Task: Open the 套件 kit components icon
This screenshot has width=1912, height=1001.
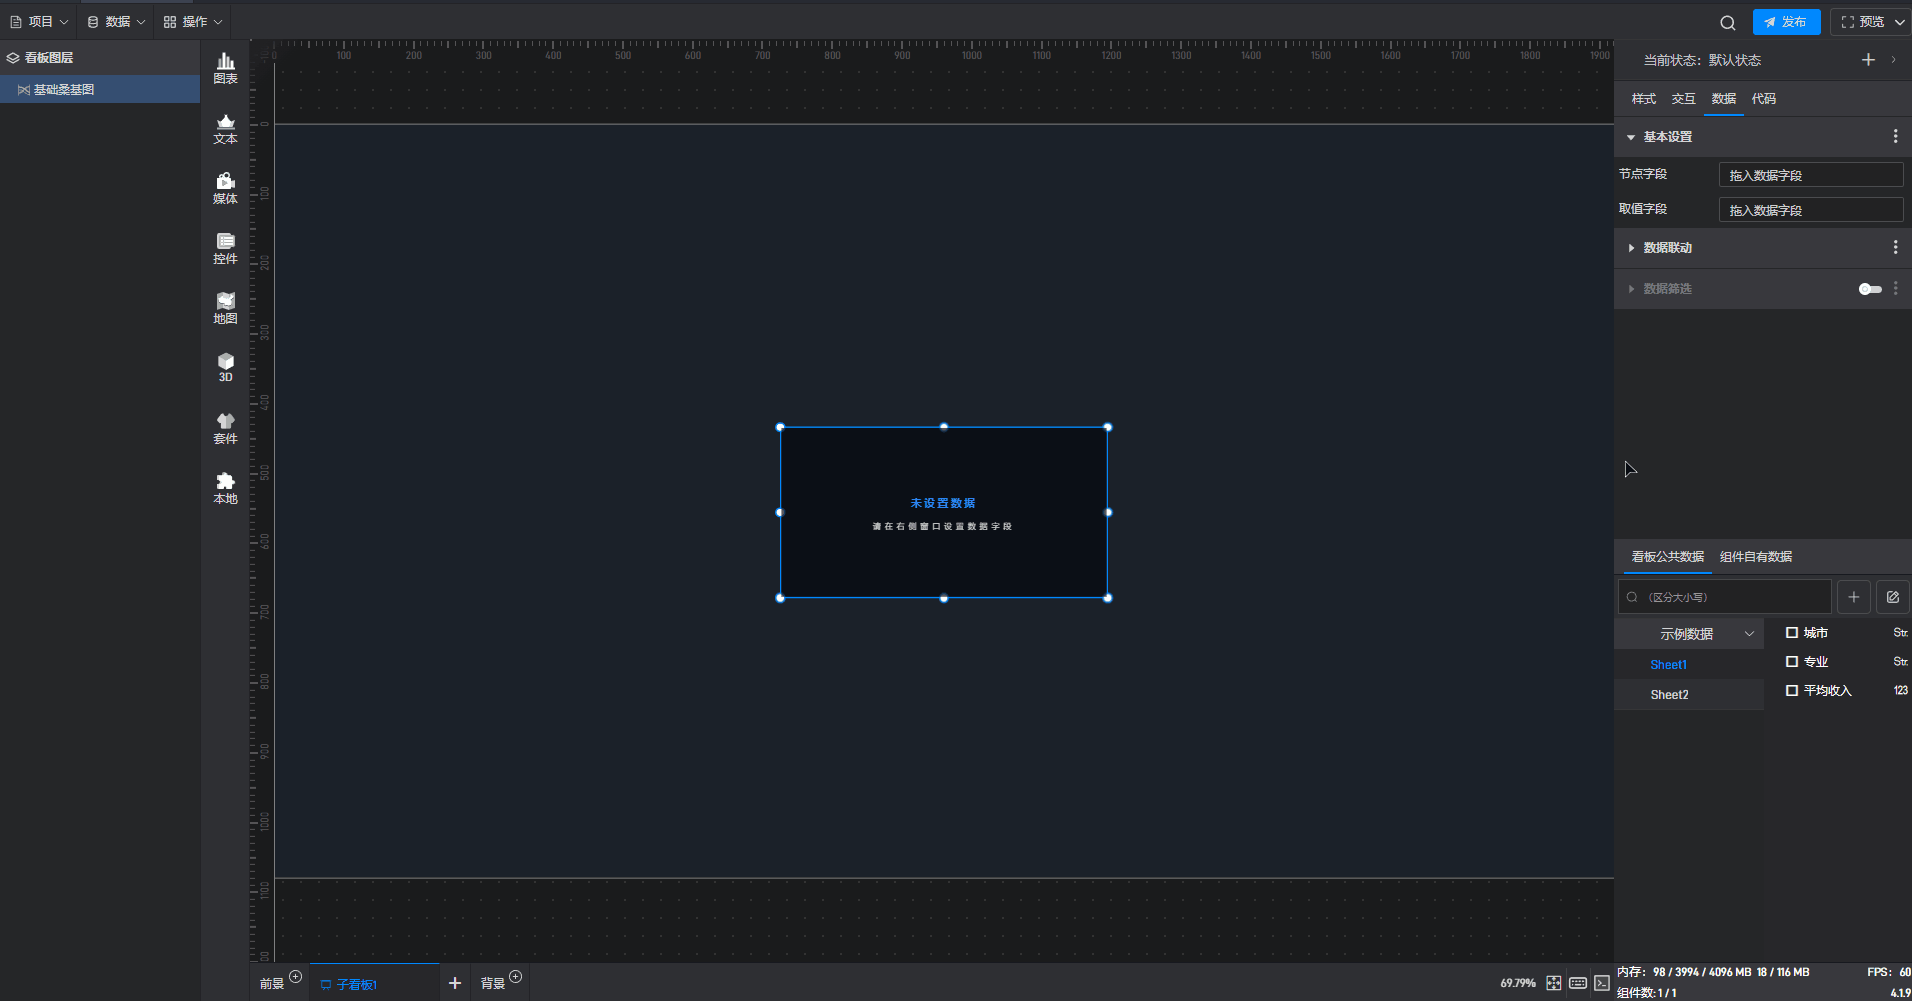Action: pyautogui.click(x=225, y=428)
